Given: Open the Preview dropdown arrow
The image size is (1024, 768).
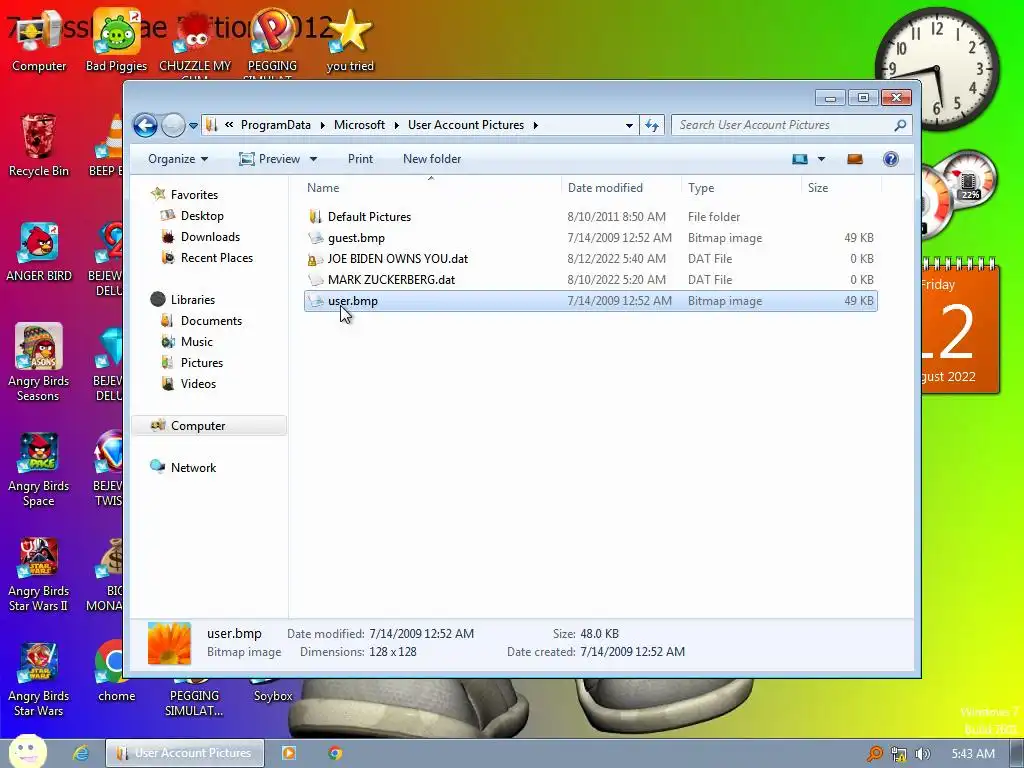Looking at the screenshot, I should tap(313, 159).
